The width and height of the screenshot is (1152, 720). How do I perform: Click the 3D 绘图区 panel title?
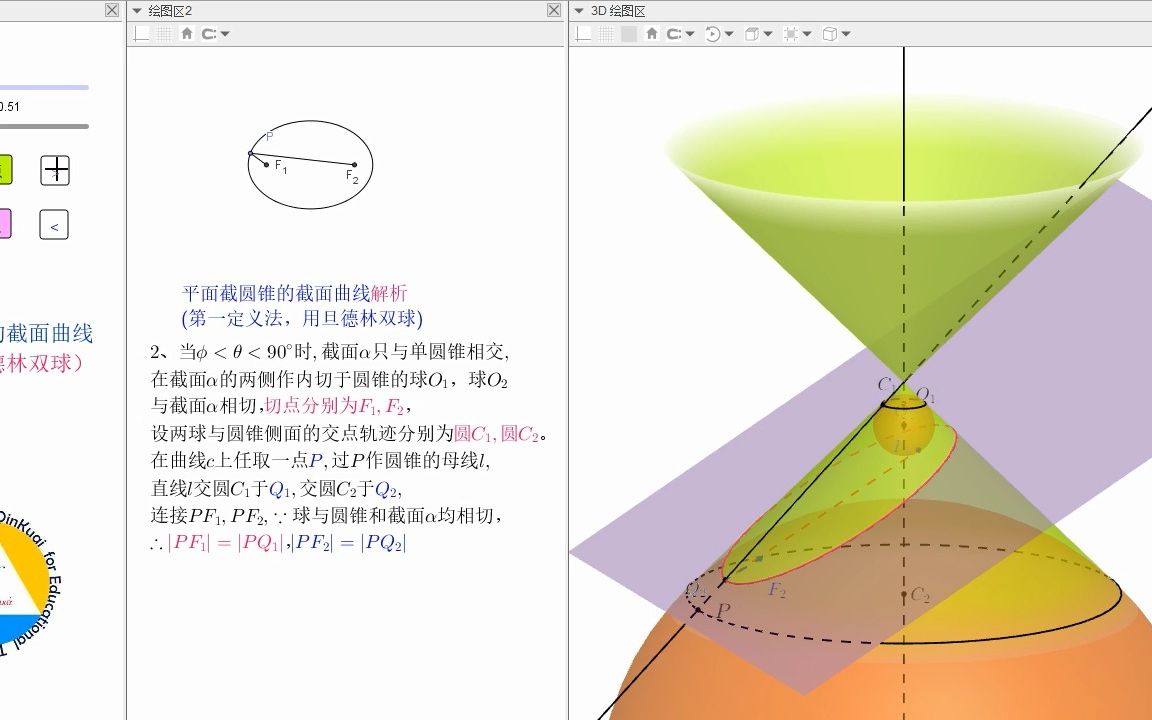point(618,11)
